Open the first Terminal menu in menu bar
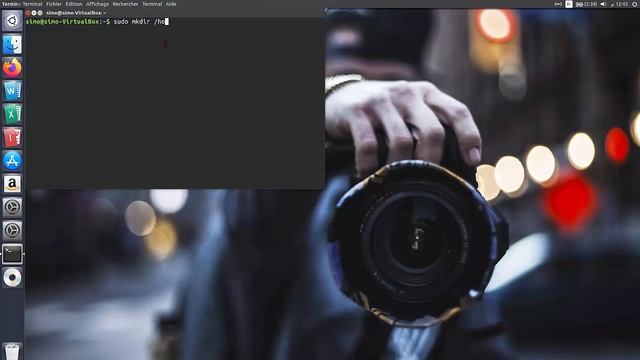Viewport: 640px width, 360px height. click(x=32, y=4)
